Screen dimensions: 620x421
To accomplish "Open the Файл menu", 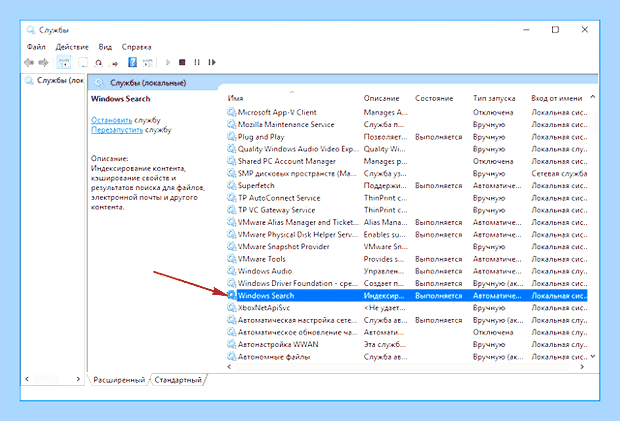I will click(36, 47).
